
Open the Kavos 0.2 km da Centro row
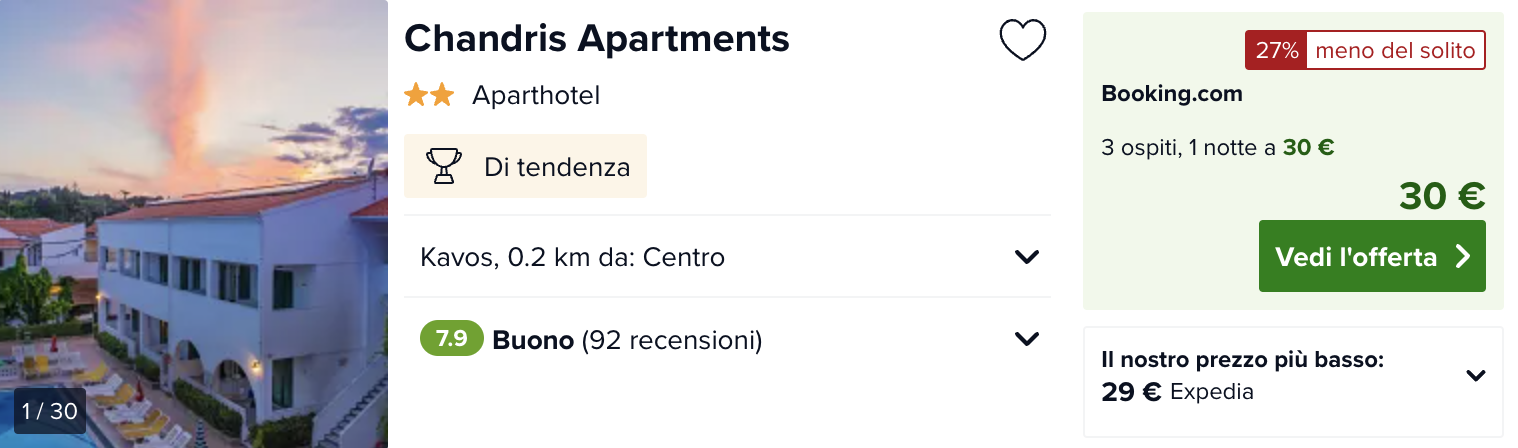click(x=727, y=257)
